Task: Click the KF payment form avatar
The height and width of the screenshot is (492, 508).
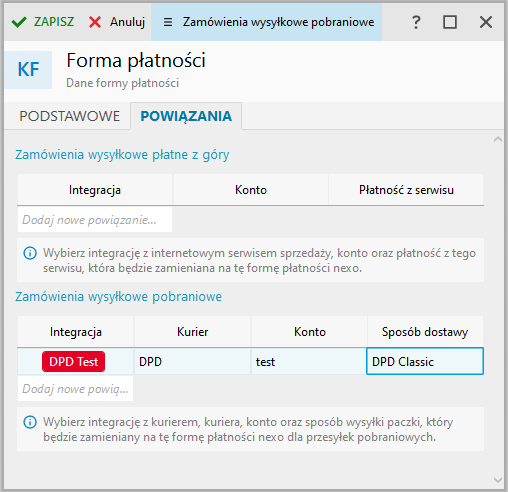Action: click(28, 70)
